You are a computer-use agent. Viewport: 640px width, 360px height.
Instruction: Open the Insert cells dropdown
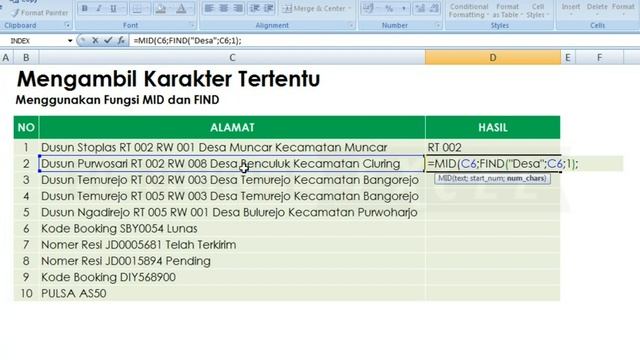pos(571,10)
